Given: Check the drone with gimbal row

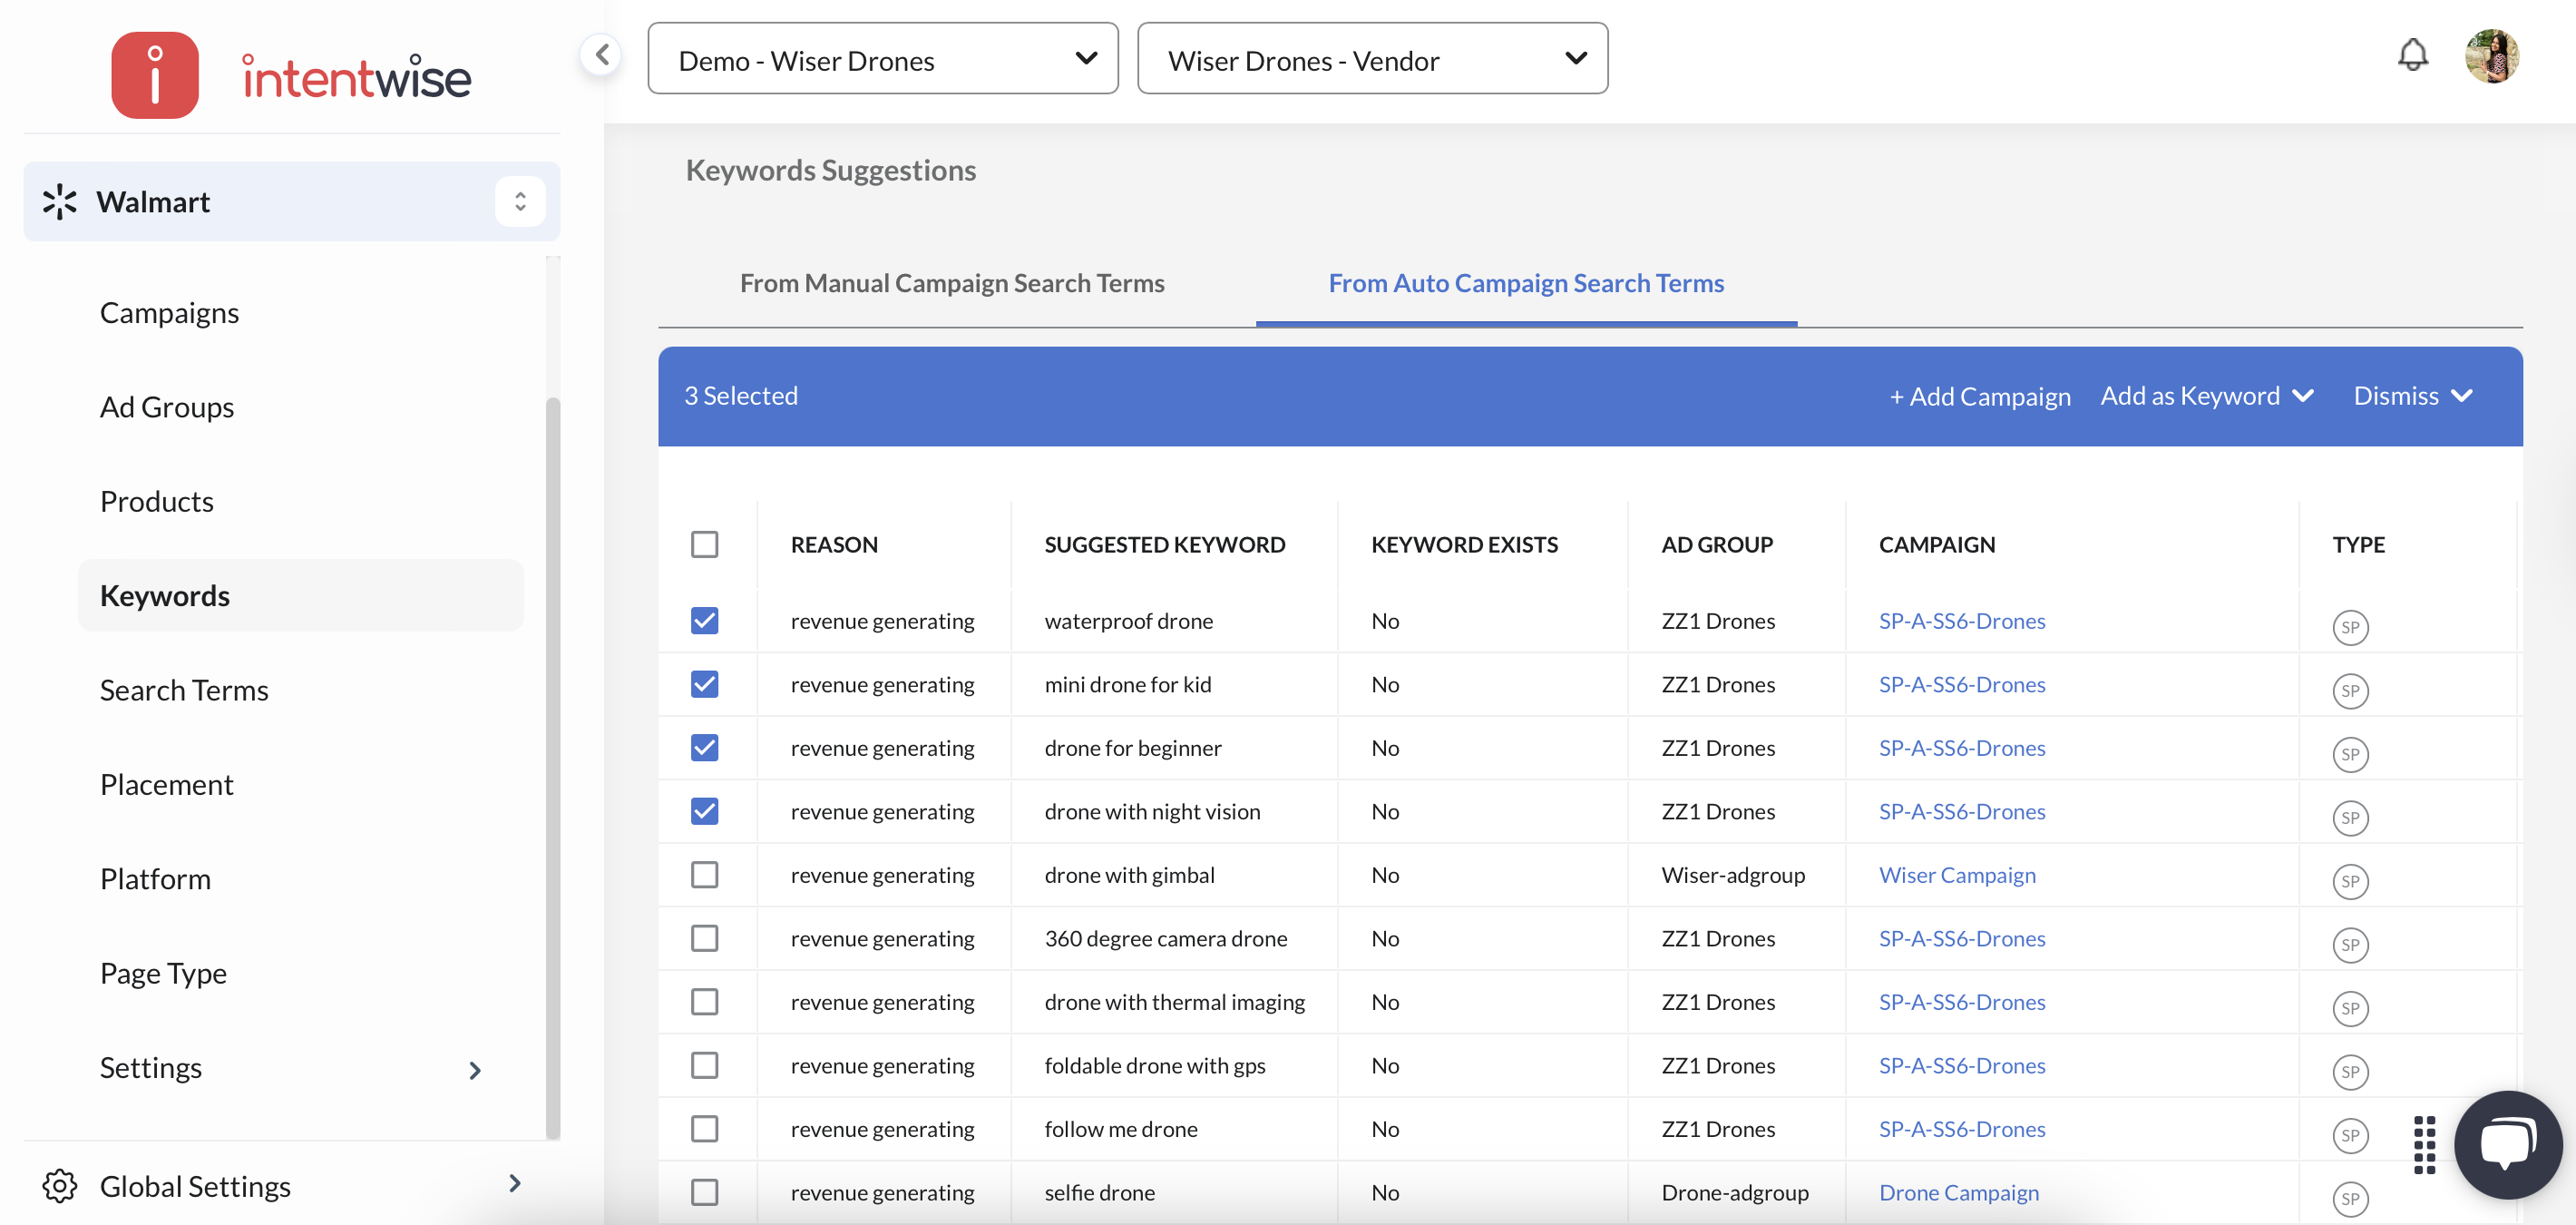Looking at the screenshot, I should click(x=704, y=874).
